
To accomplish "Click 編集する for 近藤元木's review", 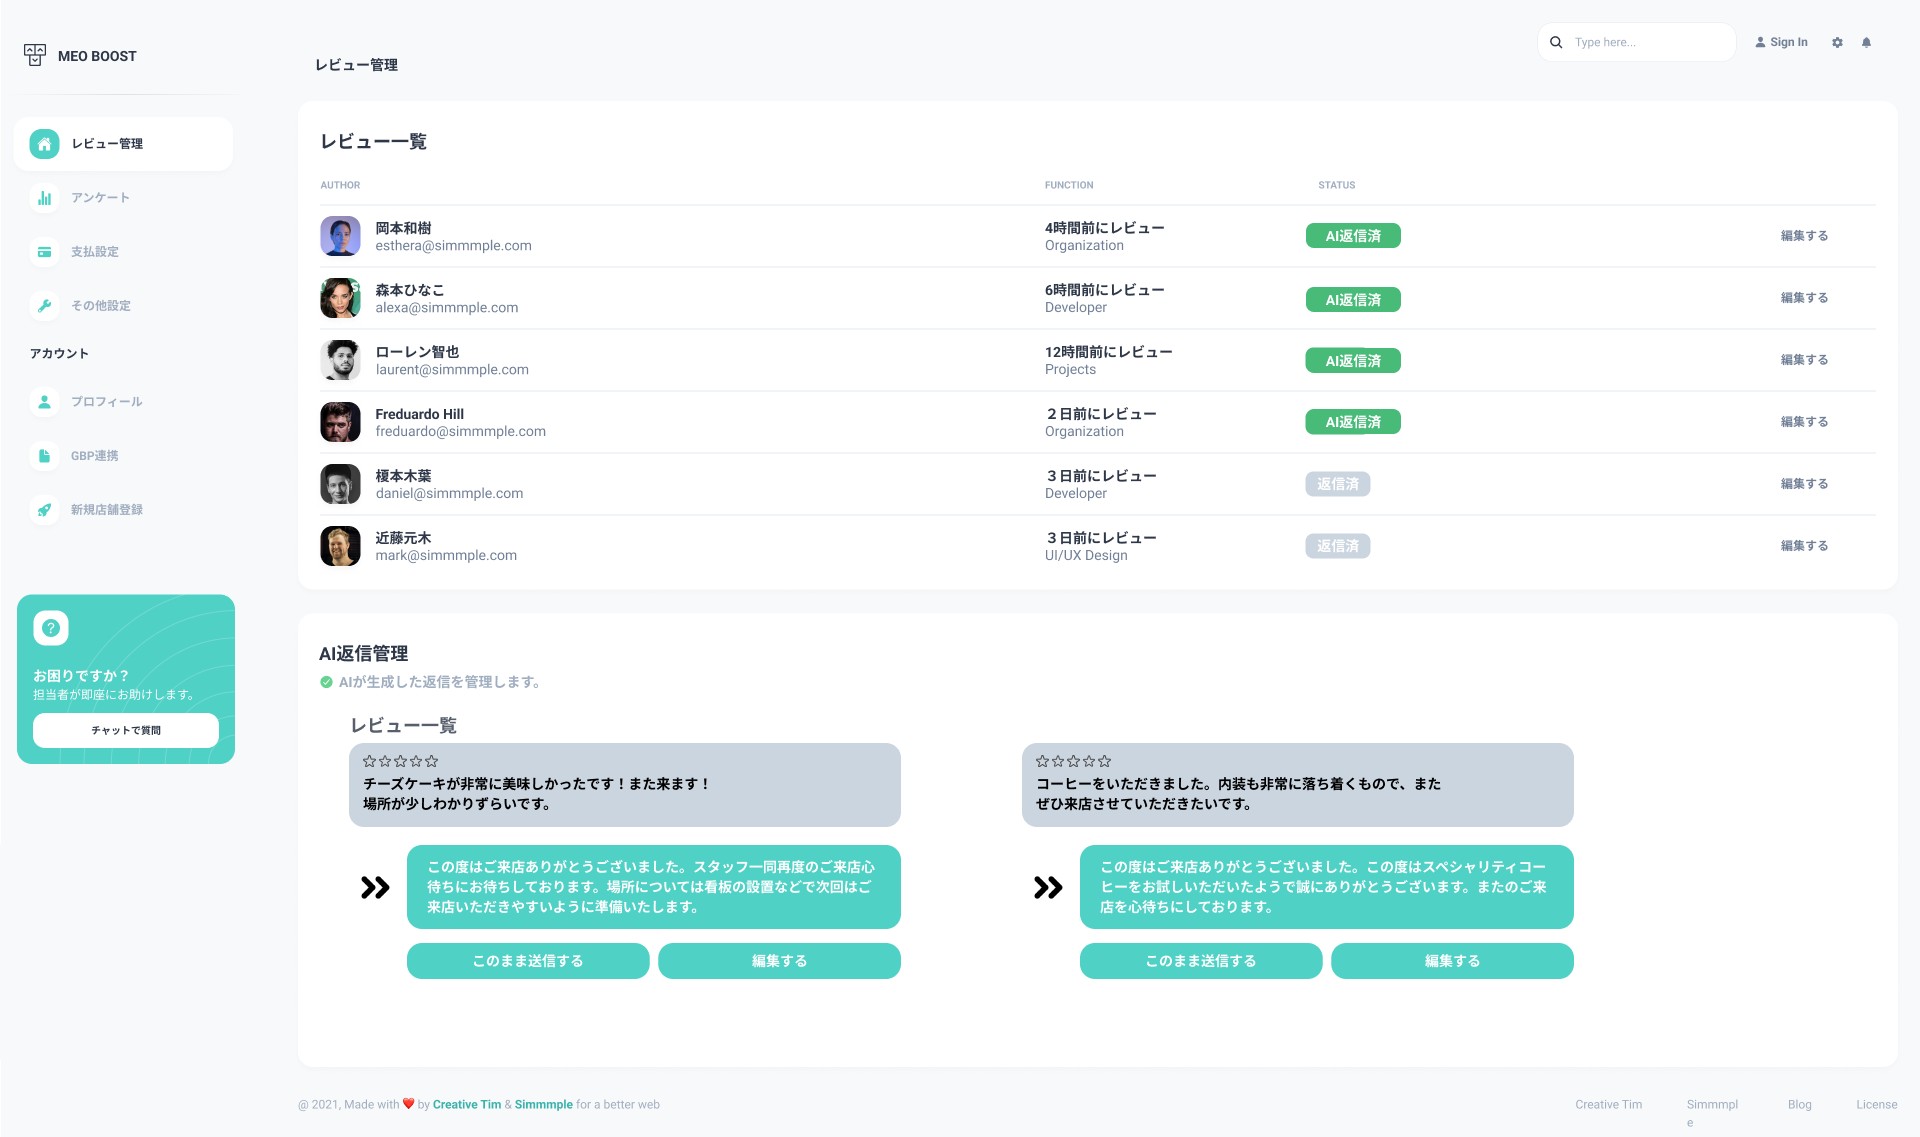I will (x=1804, y=546).
